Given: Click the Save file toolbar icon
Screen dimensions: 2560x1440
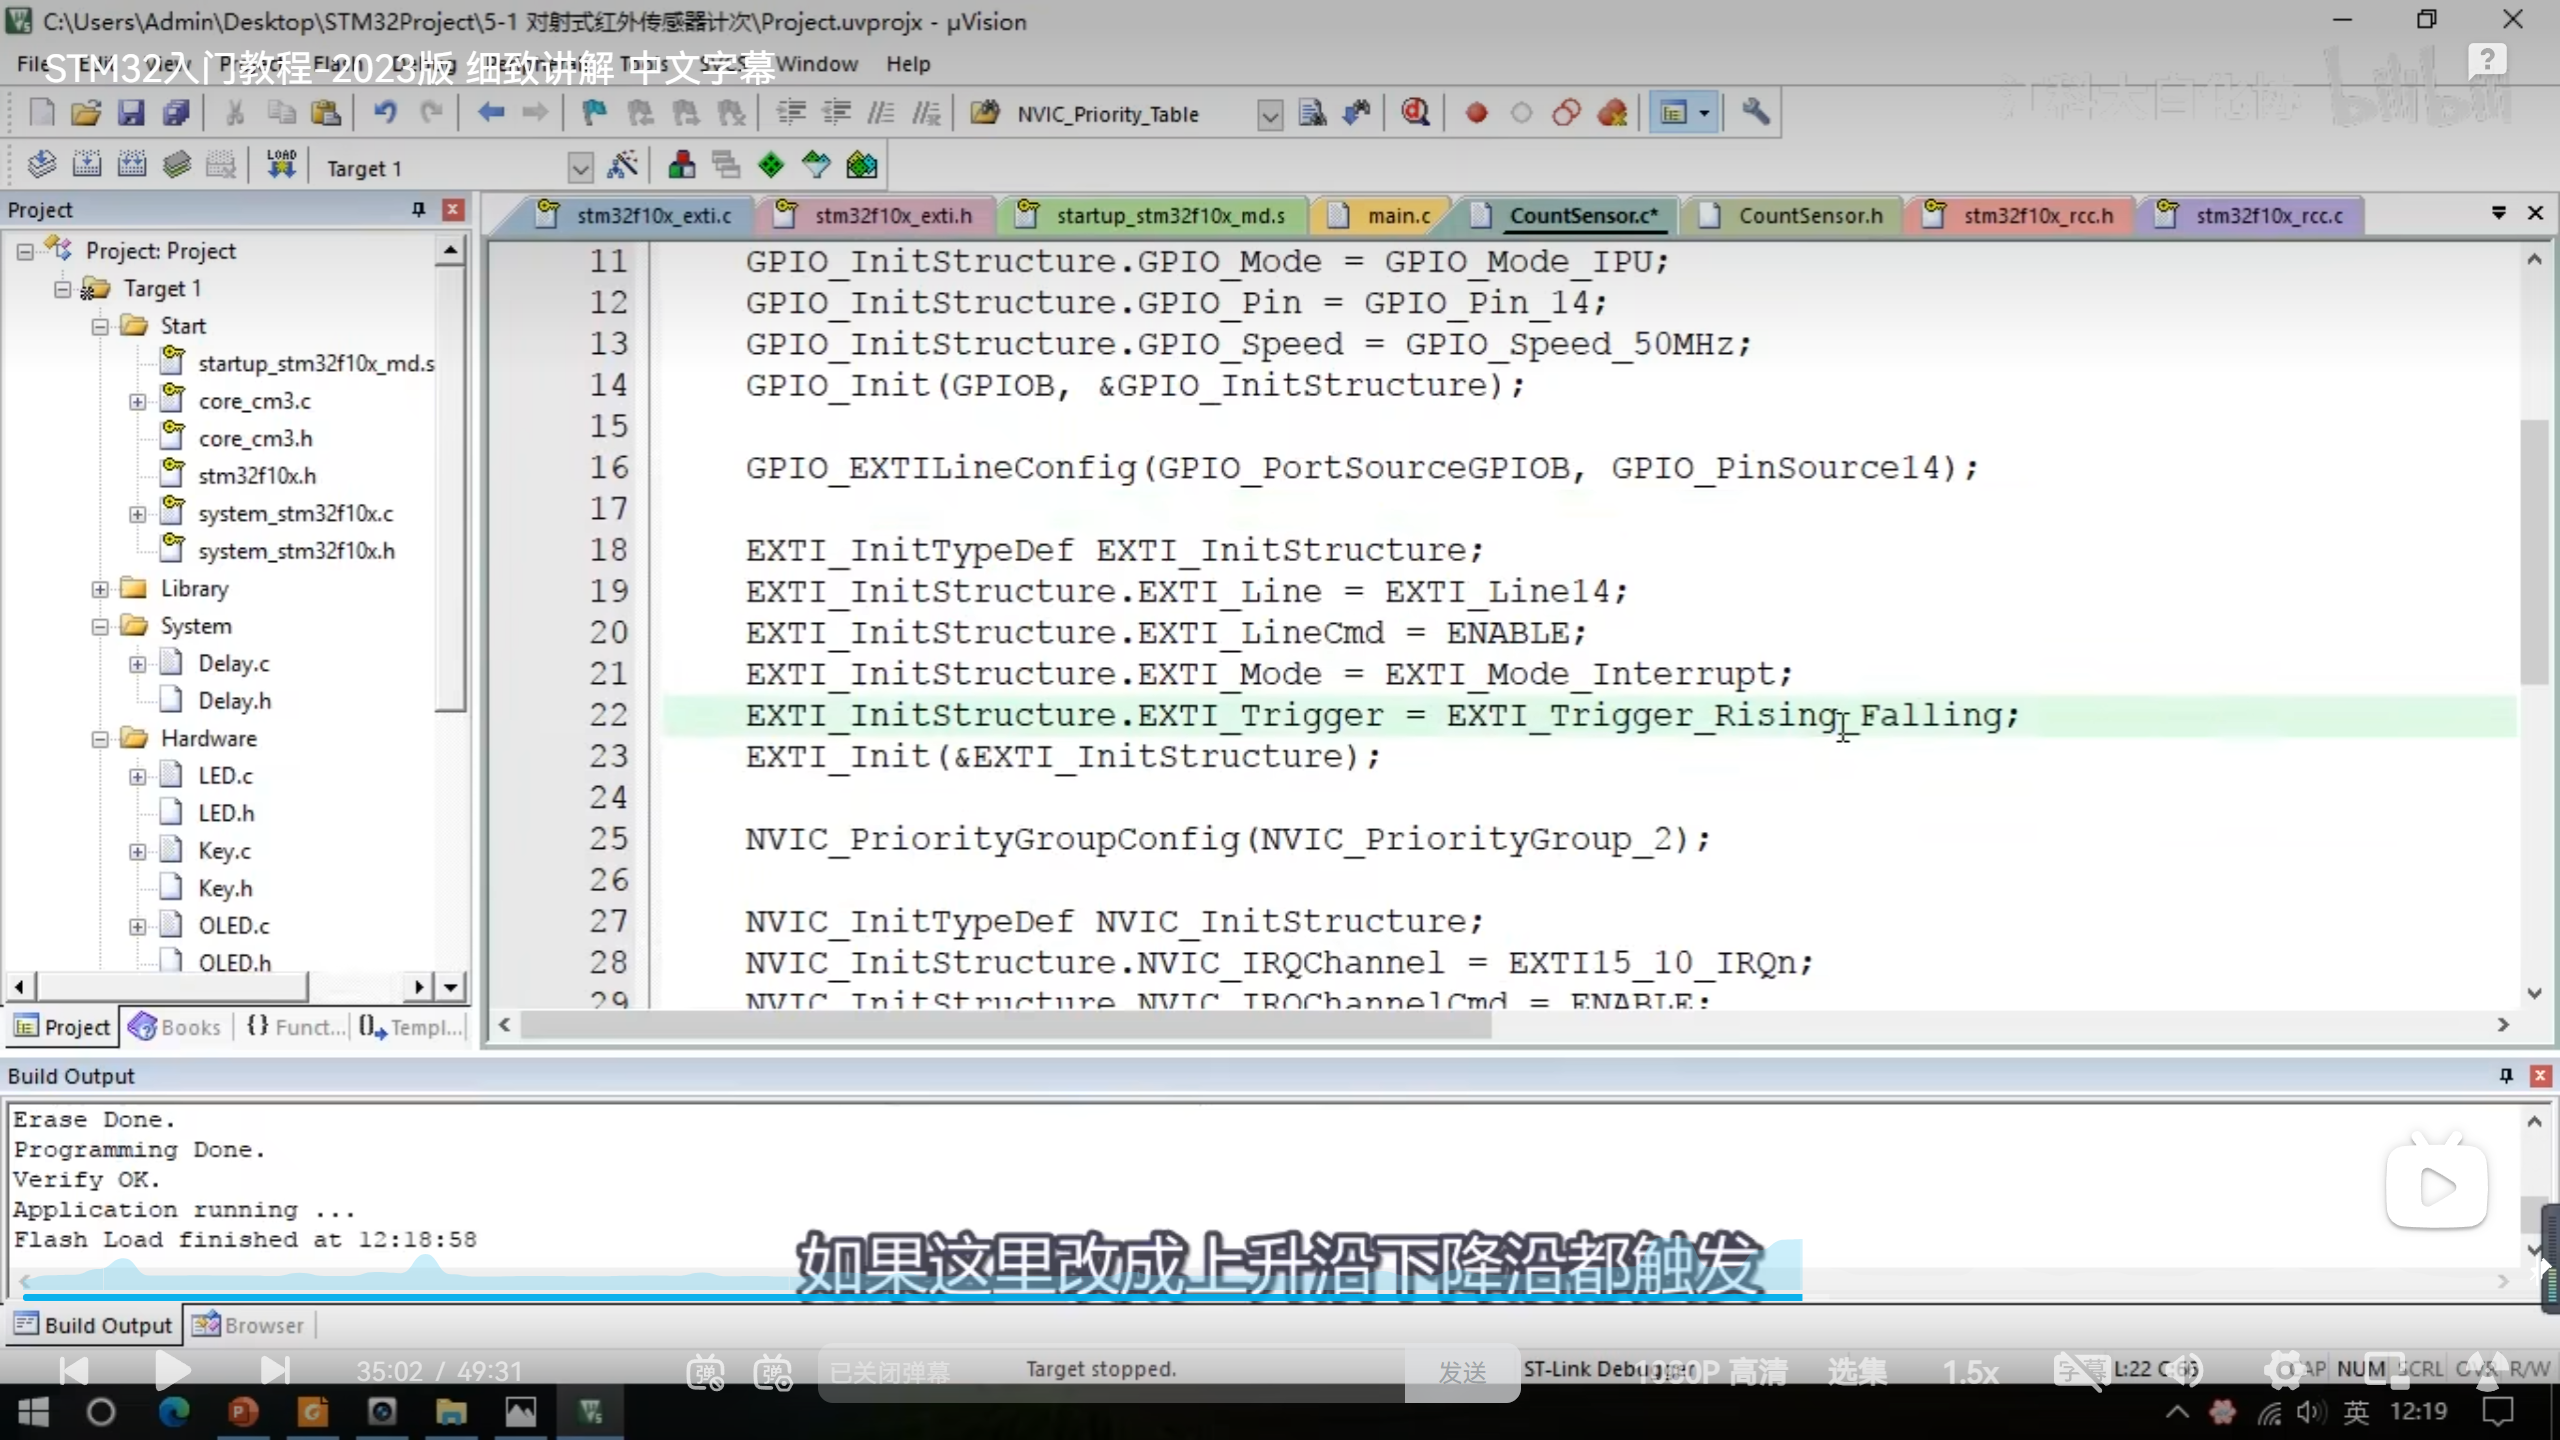Looking at the screenshot, I should point(131,113).
